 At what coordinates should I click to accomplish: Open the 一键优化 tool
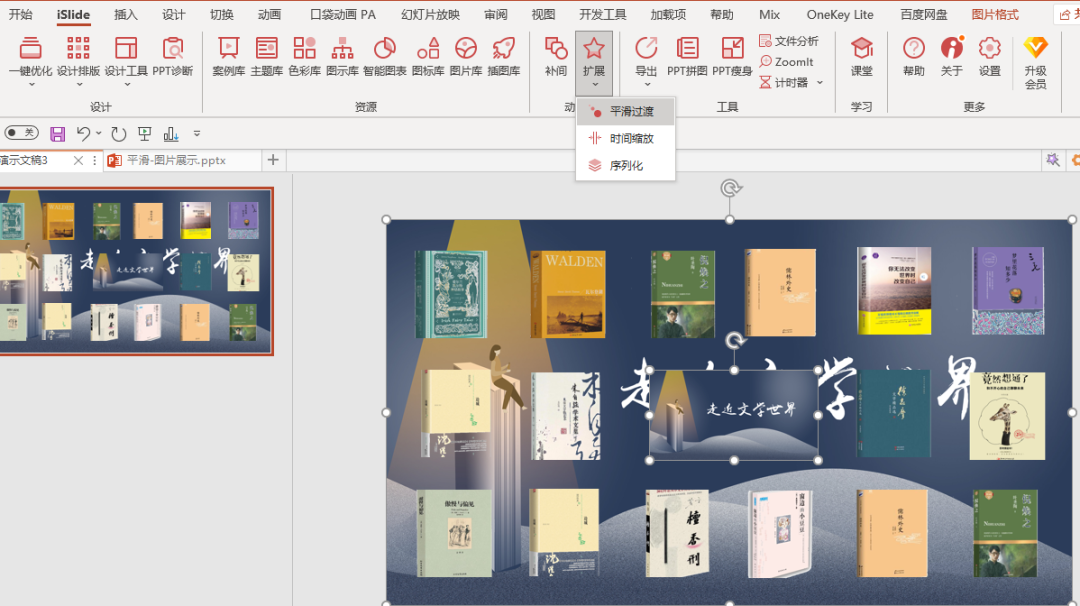(x=30, y=56)
